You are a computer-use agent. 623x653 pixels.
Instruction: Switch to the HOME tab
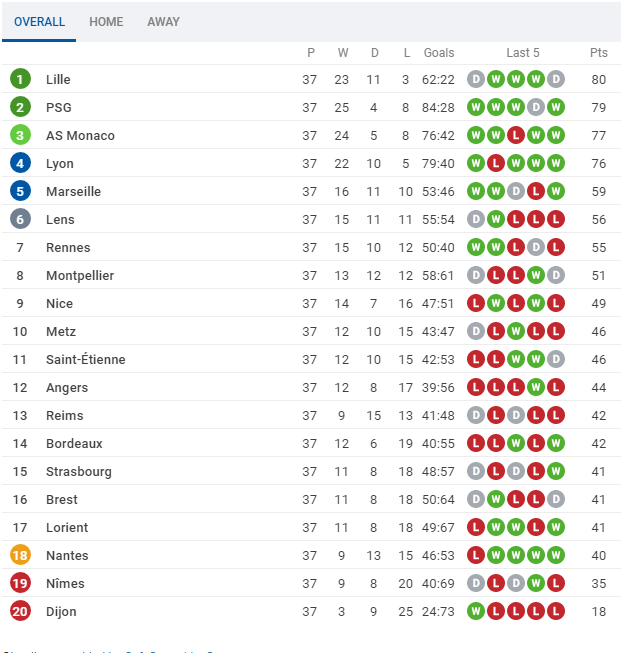(106, 21)
